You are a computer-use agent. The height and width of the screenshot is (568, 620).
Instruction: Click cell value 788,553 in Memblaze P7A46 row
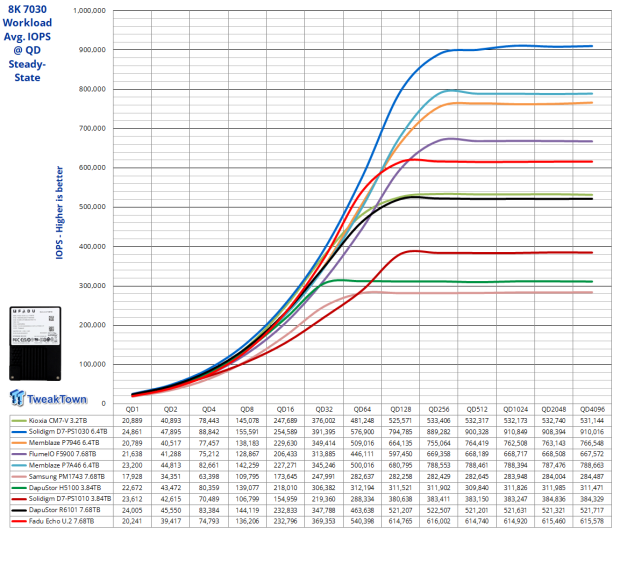[x=439, y=466]
